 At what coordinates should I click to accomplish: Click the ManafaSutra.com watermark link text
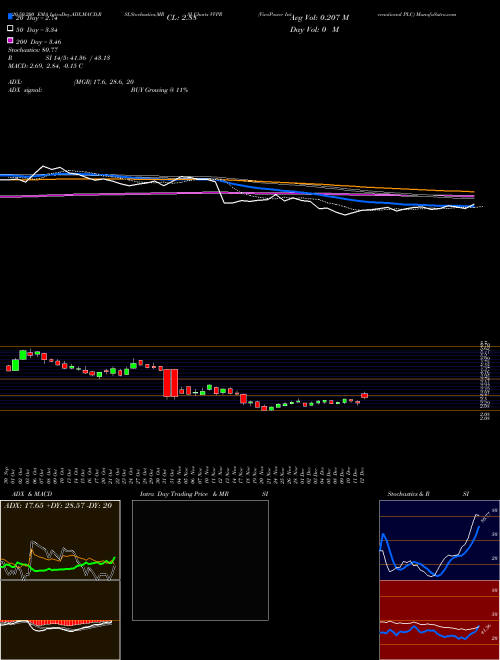437,14
